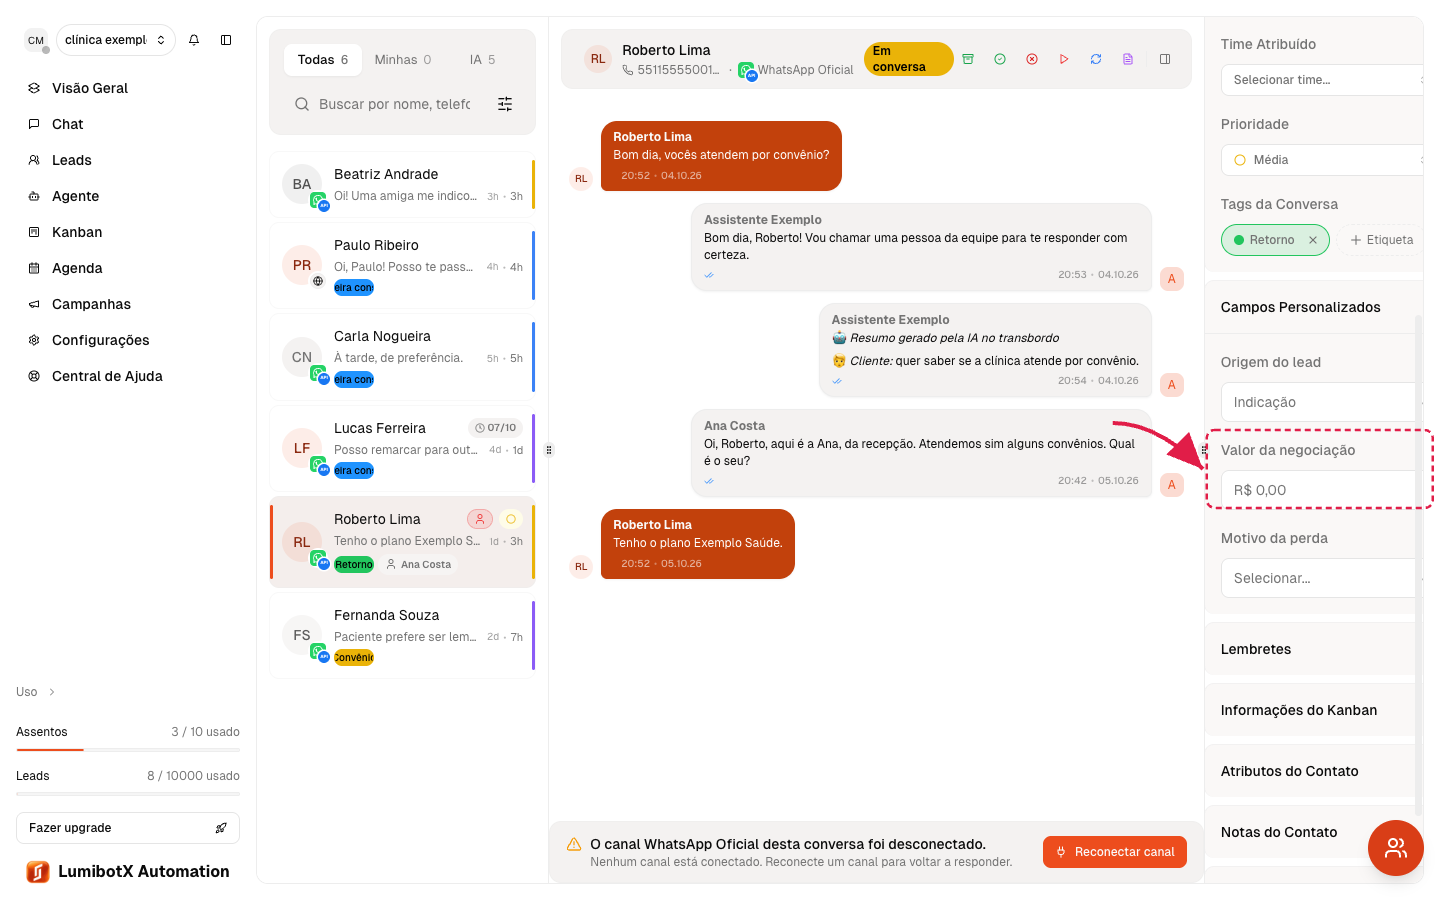Toggle the right details panel icon
Image resolution: width=1440 pixels, height=900 pixels.
(x=1165, y=59)
